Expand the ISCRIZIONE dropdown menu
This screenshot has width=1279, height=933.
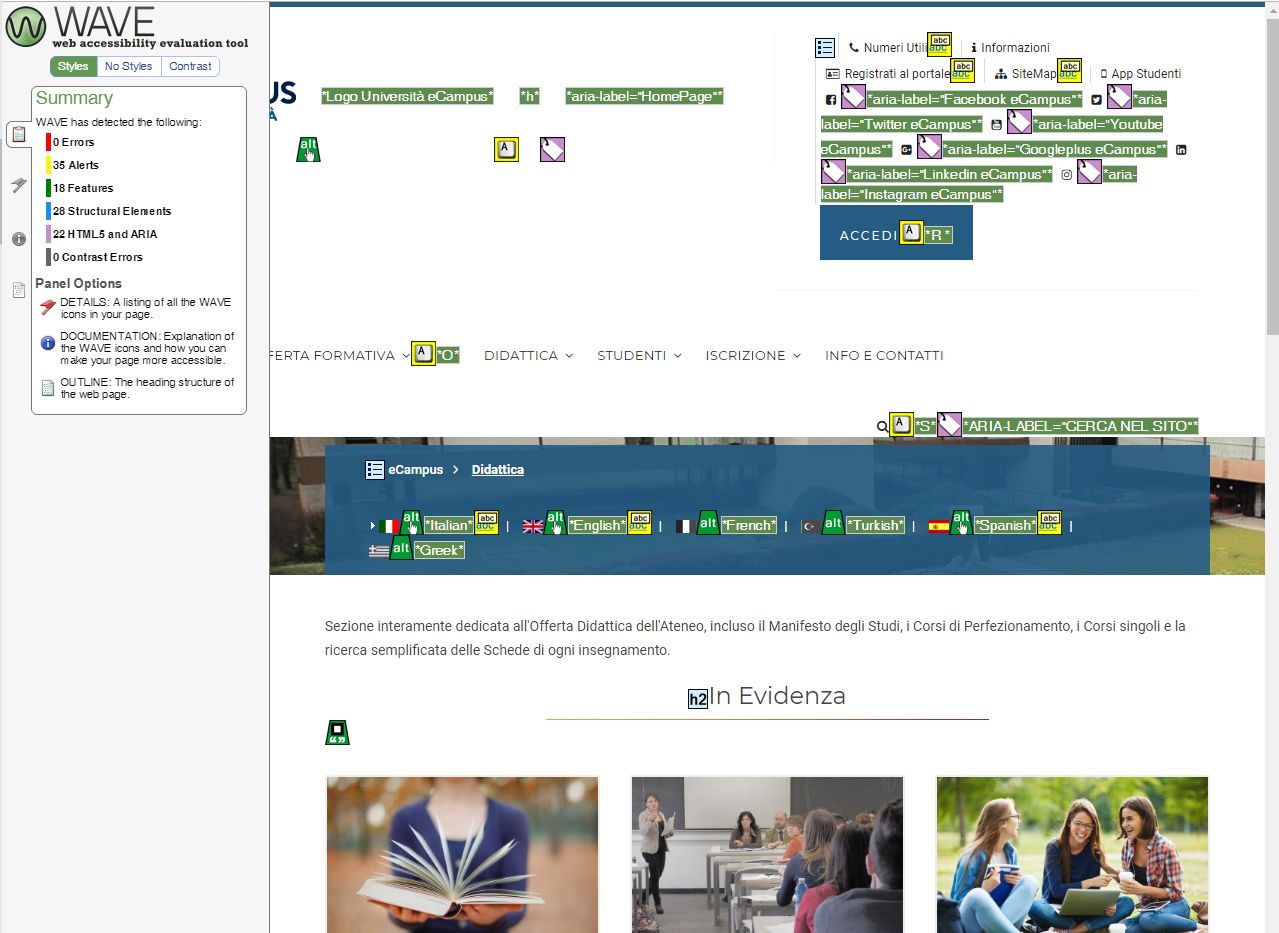click(752, 355)
